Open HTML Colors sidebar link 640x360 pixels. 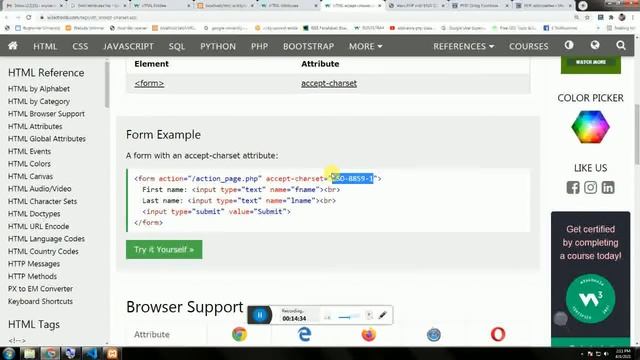tap(29, 164)
